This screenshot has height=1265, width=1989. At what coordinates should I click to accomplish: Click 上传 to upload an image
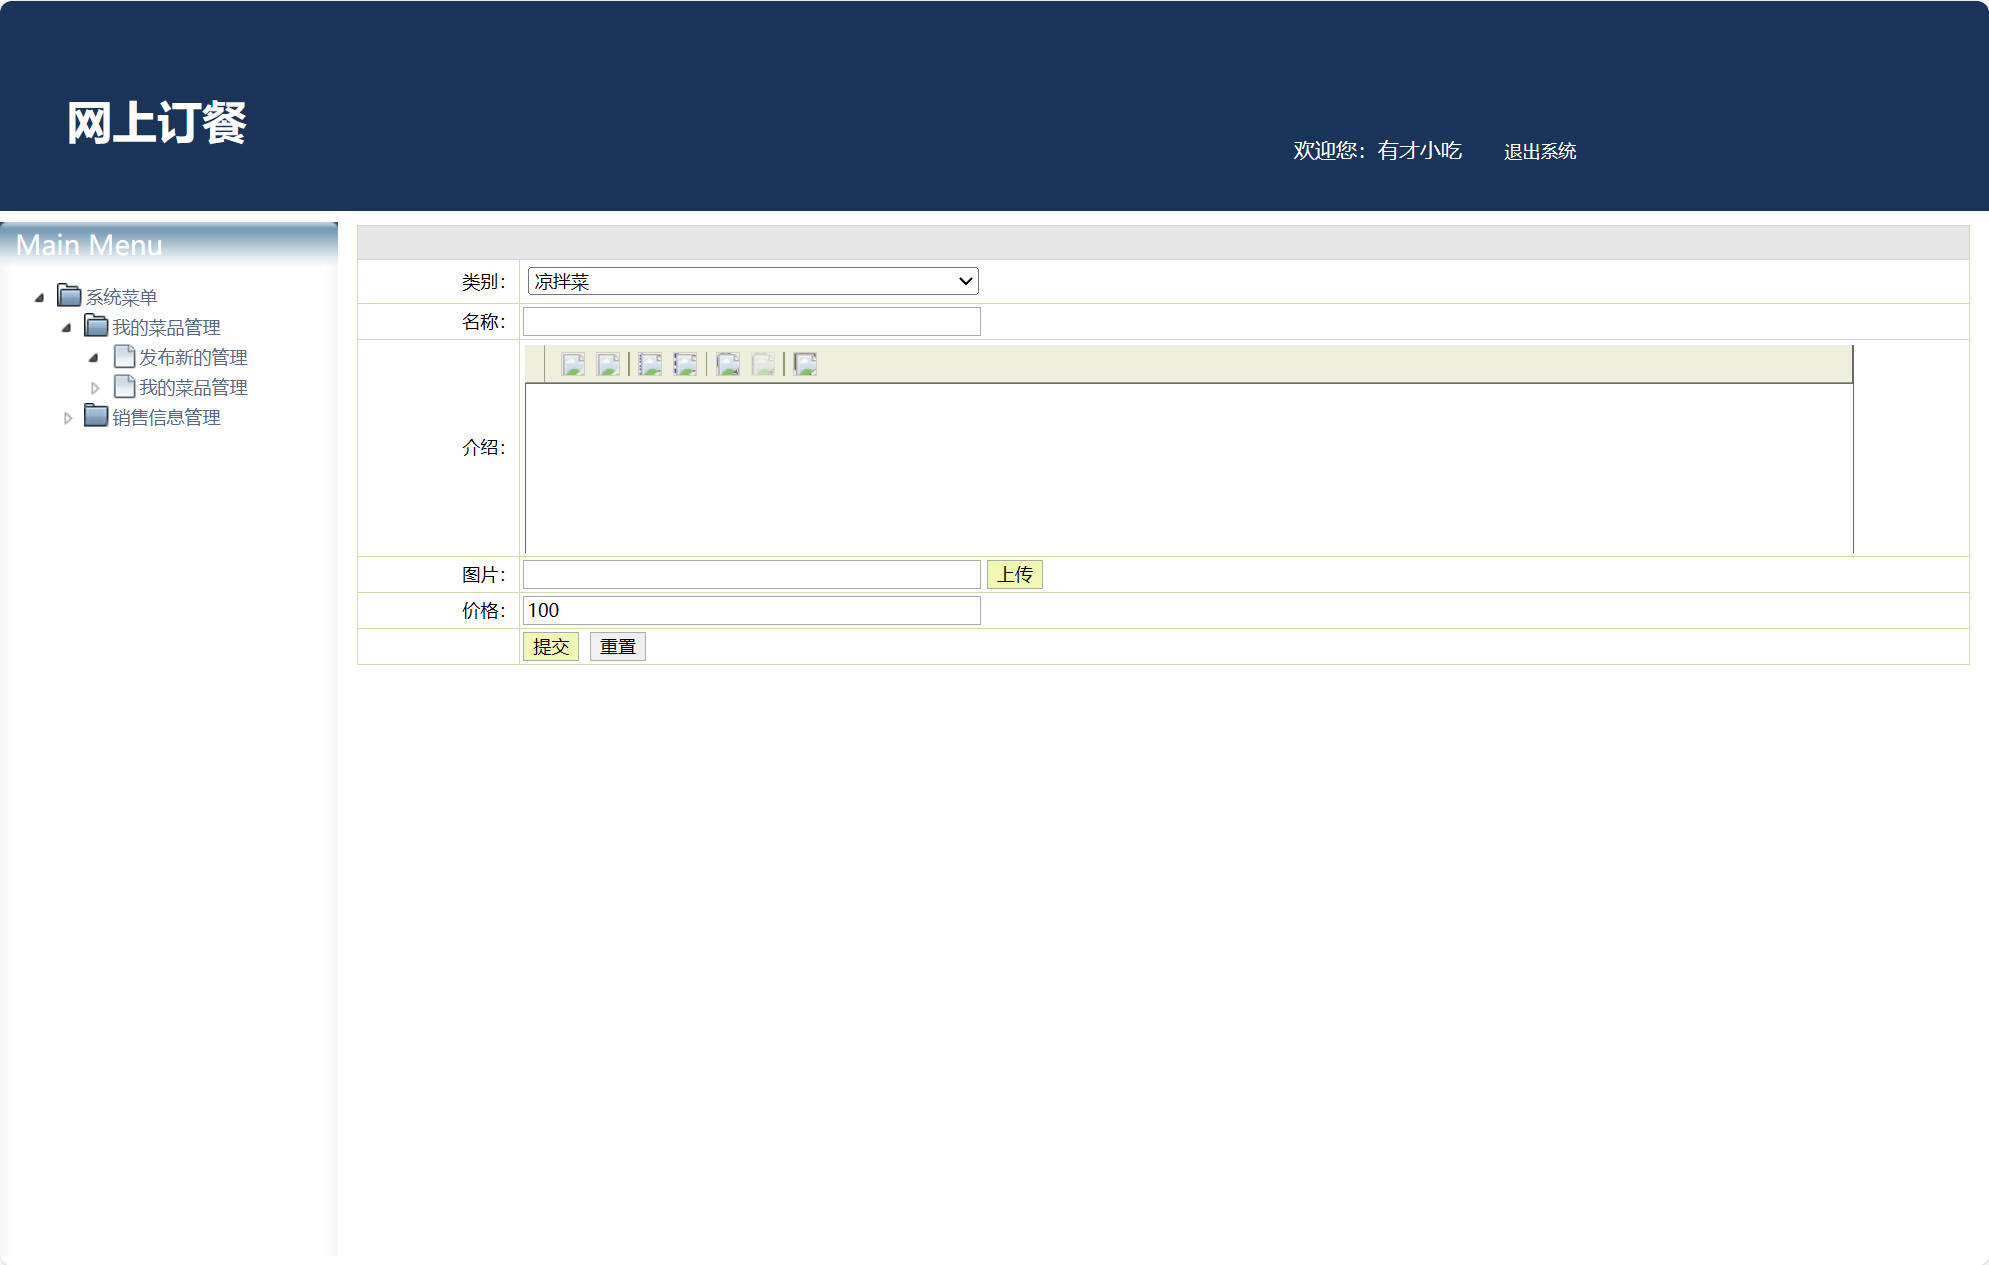(1015, 574)
